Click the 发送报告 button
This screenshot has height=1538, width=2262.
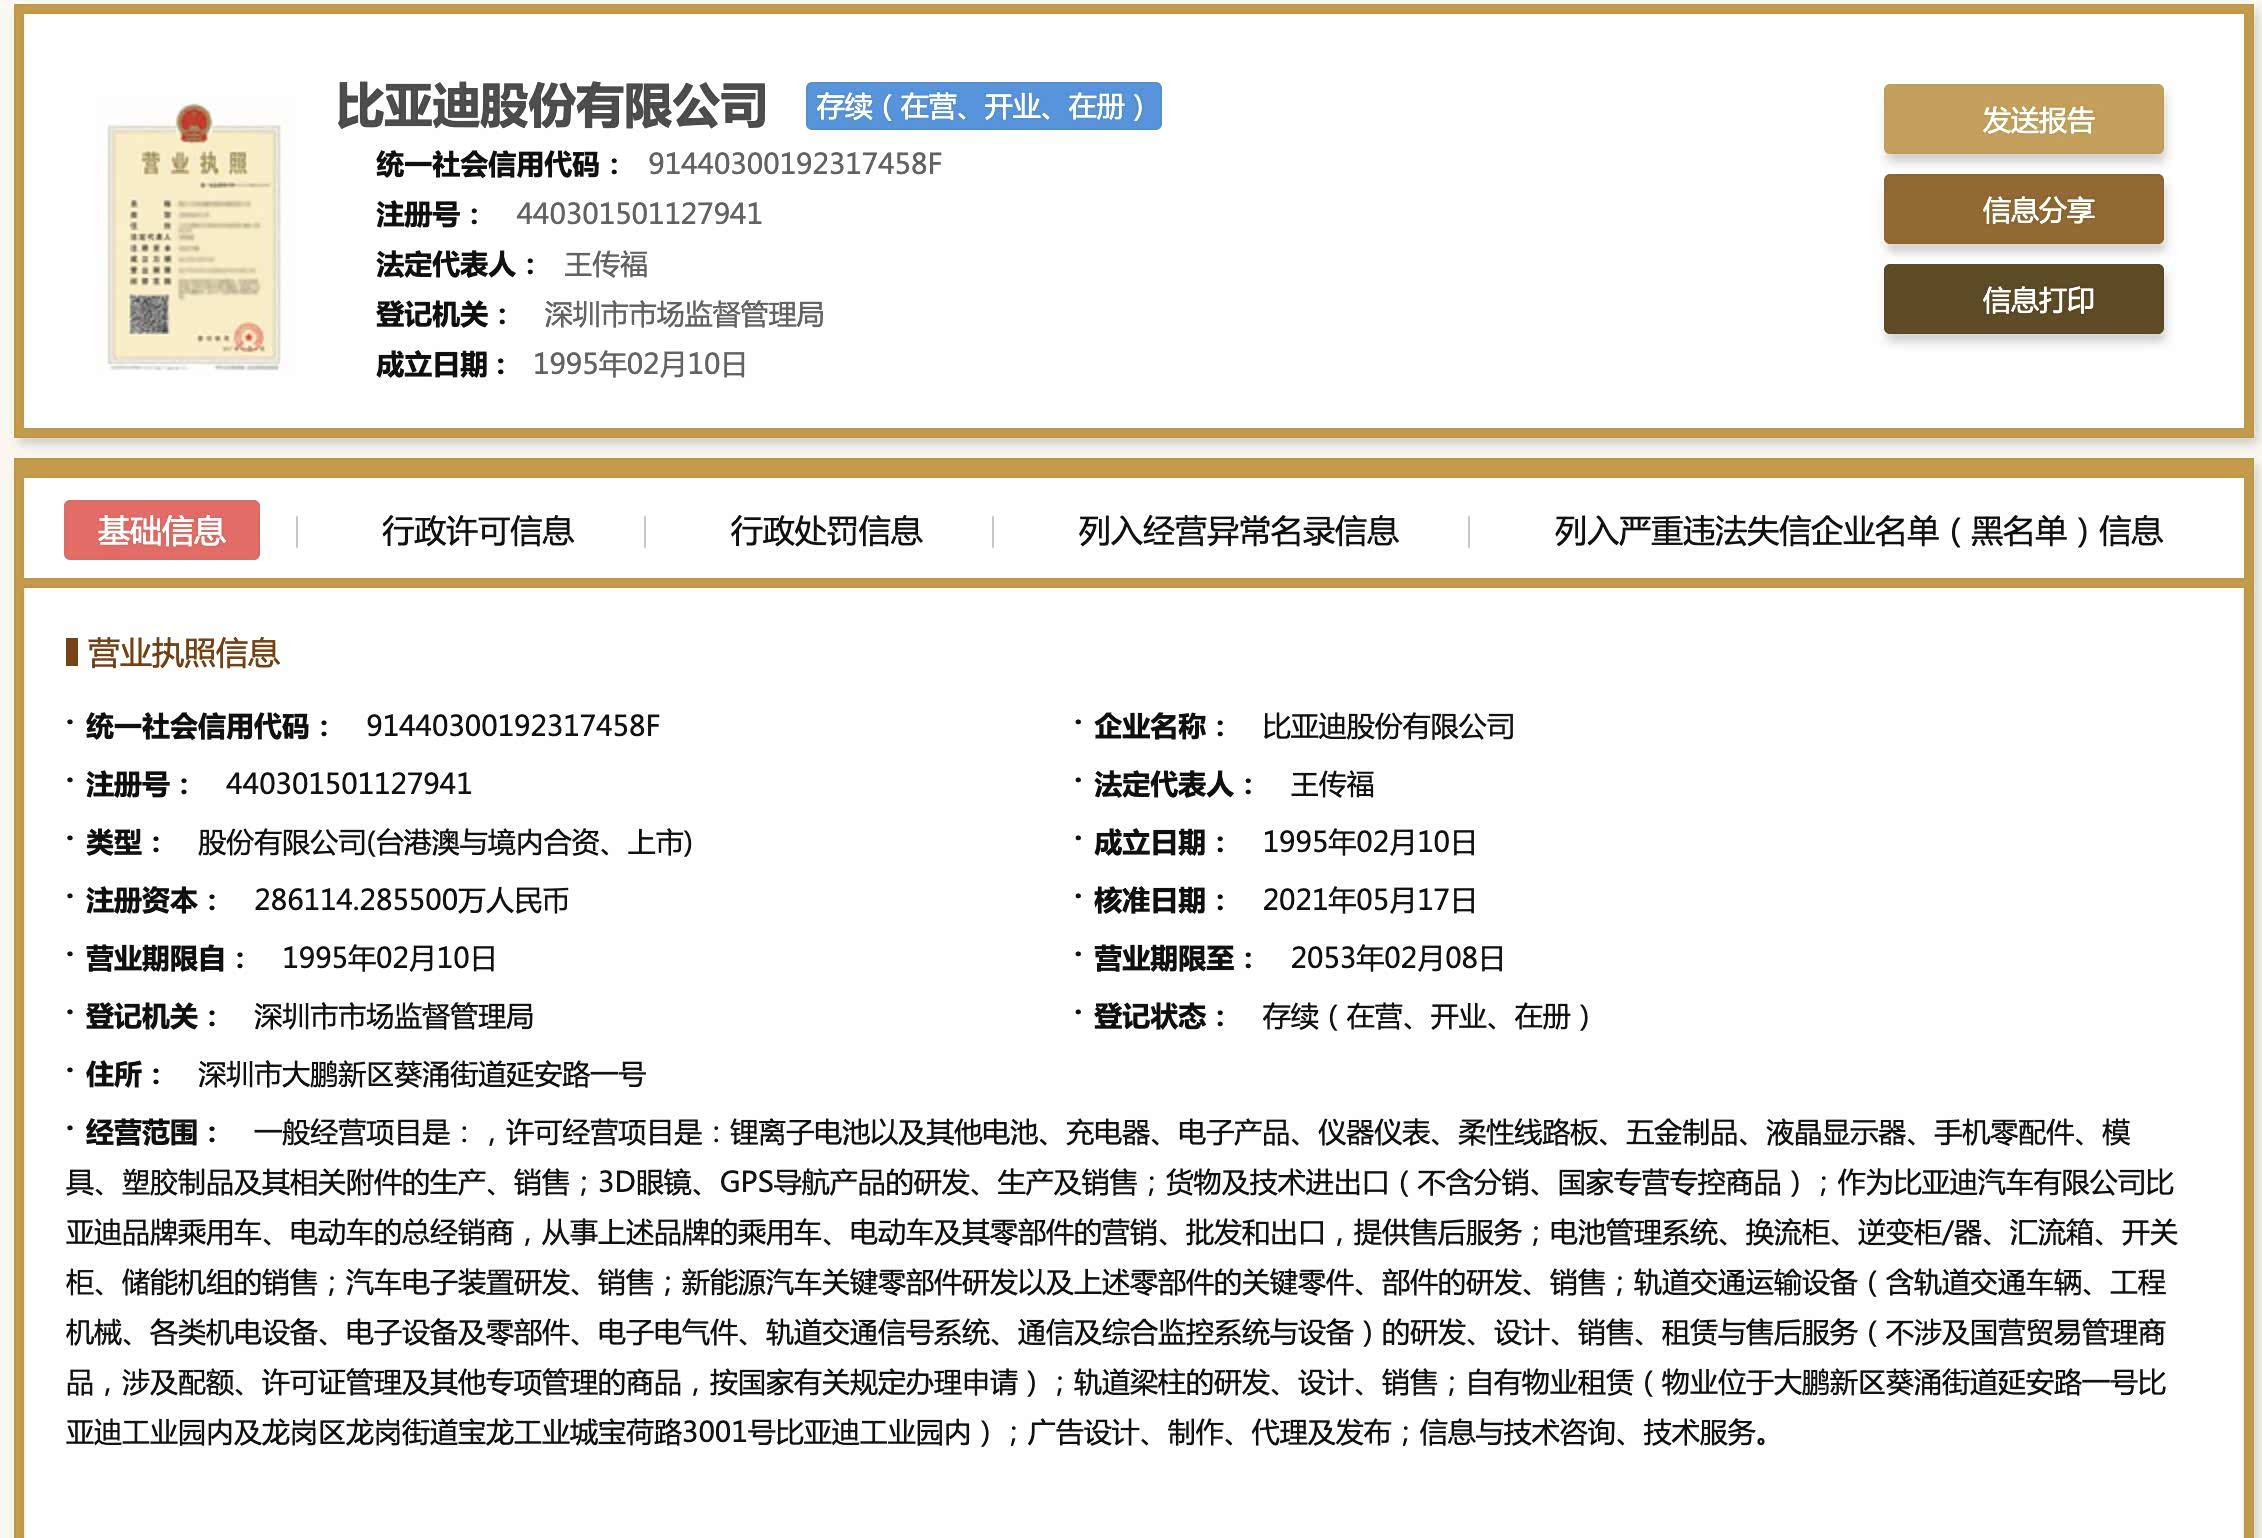pyautogui.click(x=2022, y=120)
